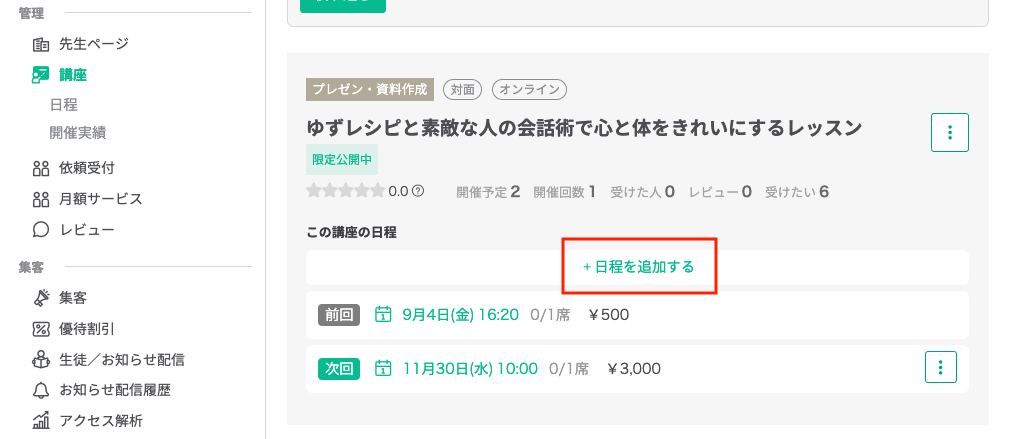This screenshot has height=439, width=1011.
Task: Open the course three-dot options menu
Action: point(950,133)
